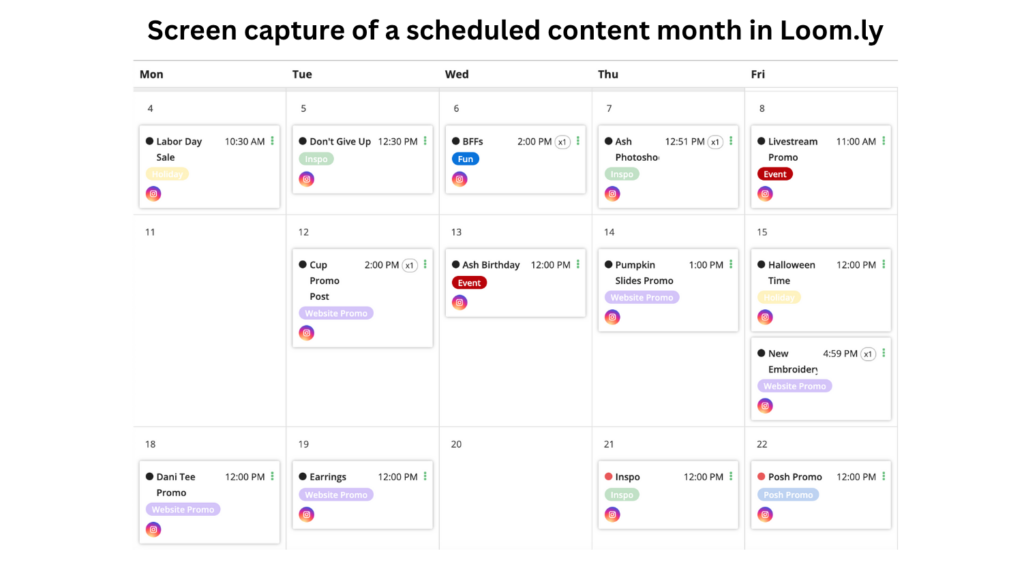Click Instagram icon on Pumpkin Slides Promo post
This screenshot has width=1024, height=575.
pyautogui.click(x=612, y=318)
